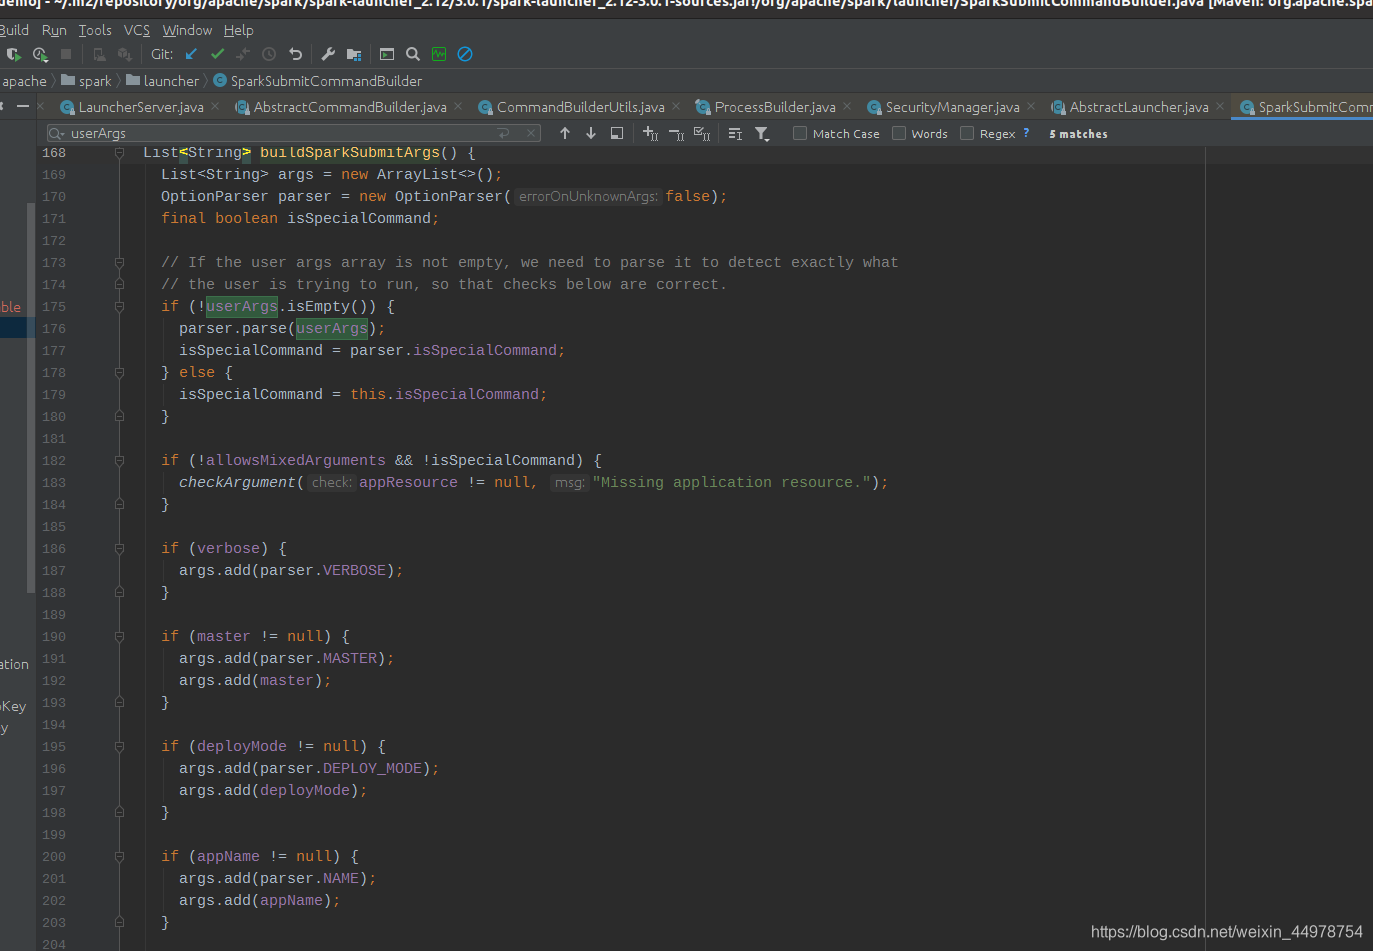Click Regex help question mark
The image size is (1373, 951).
[x=1026, y=133]
